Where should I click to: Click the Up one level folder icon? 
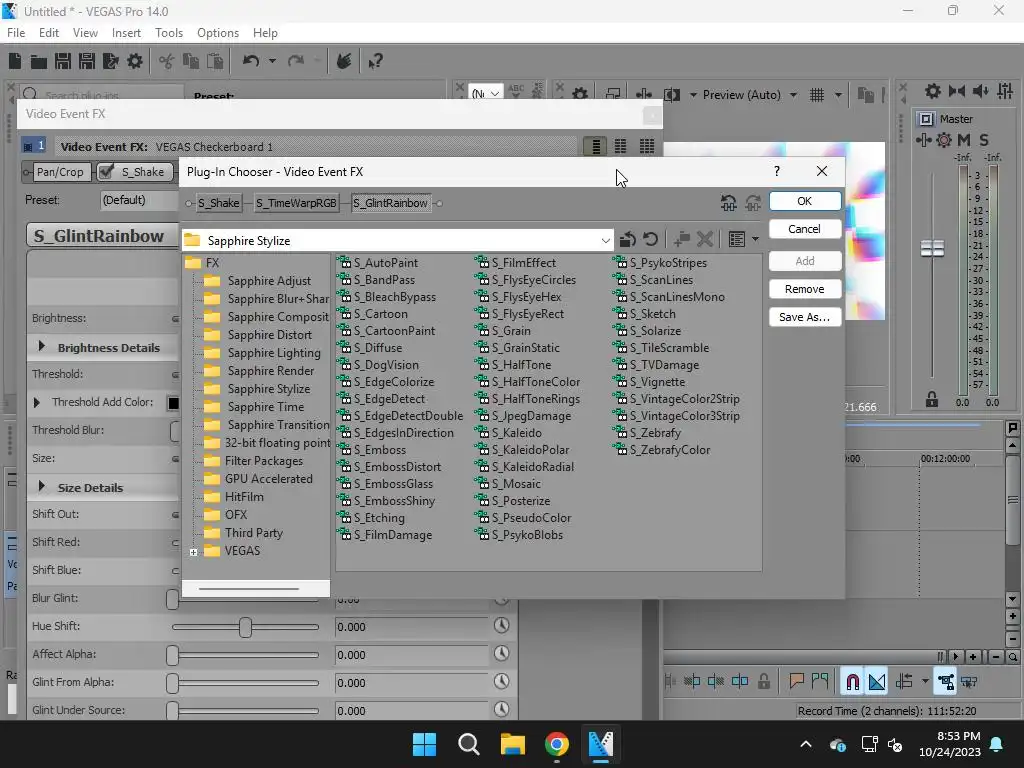pos(628,240)
